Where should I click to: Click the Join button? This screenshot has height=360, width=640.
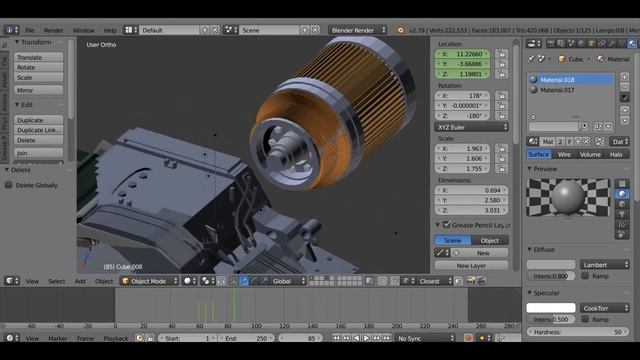pyautogui.click(x=39, y=153)
